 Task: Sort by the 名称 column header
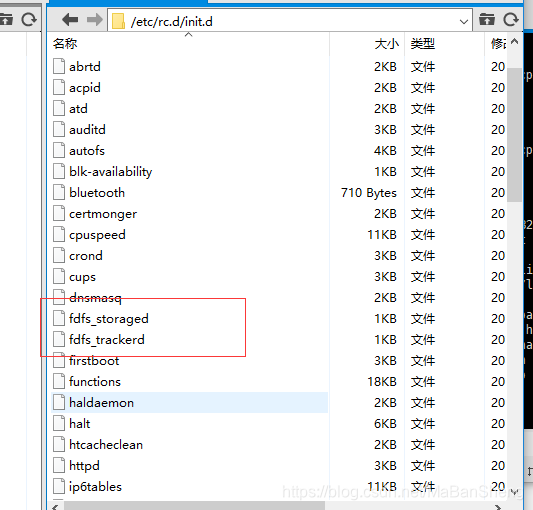click(65, 44)
